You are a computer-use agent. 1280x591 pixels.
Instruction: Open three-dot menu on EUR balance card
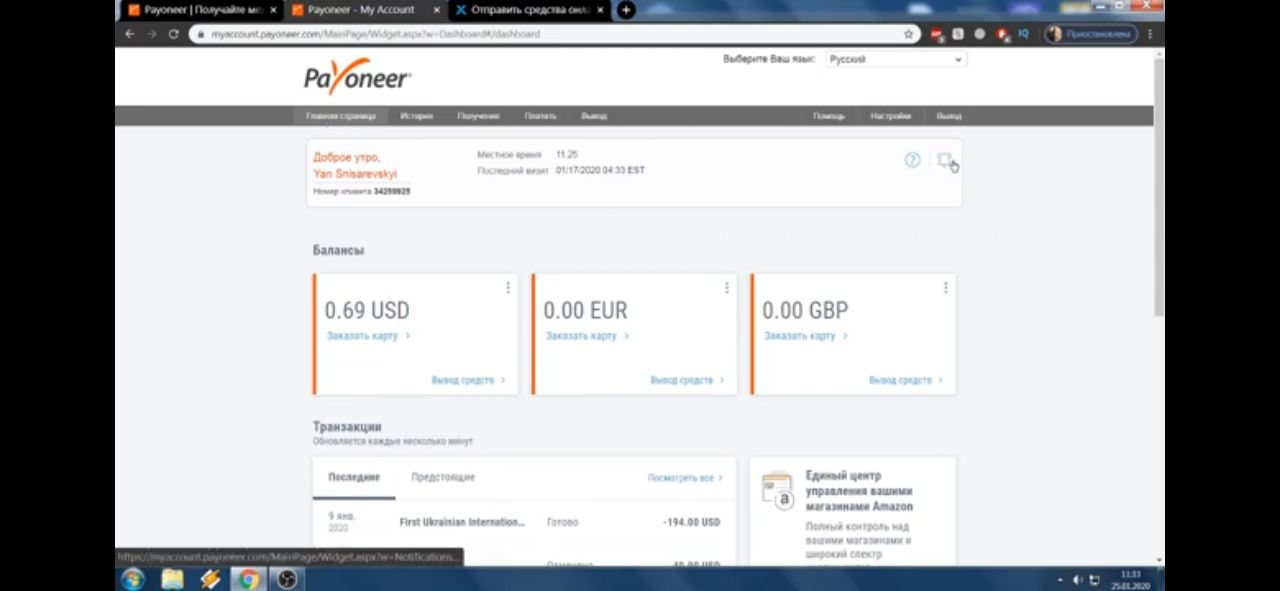point(727,288)
